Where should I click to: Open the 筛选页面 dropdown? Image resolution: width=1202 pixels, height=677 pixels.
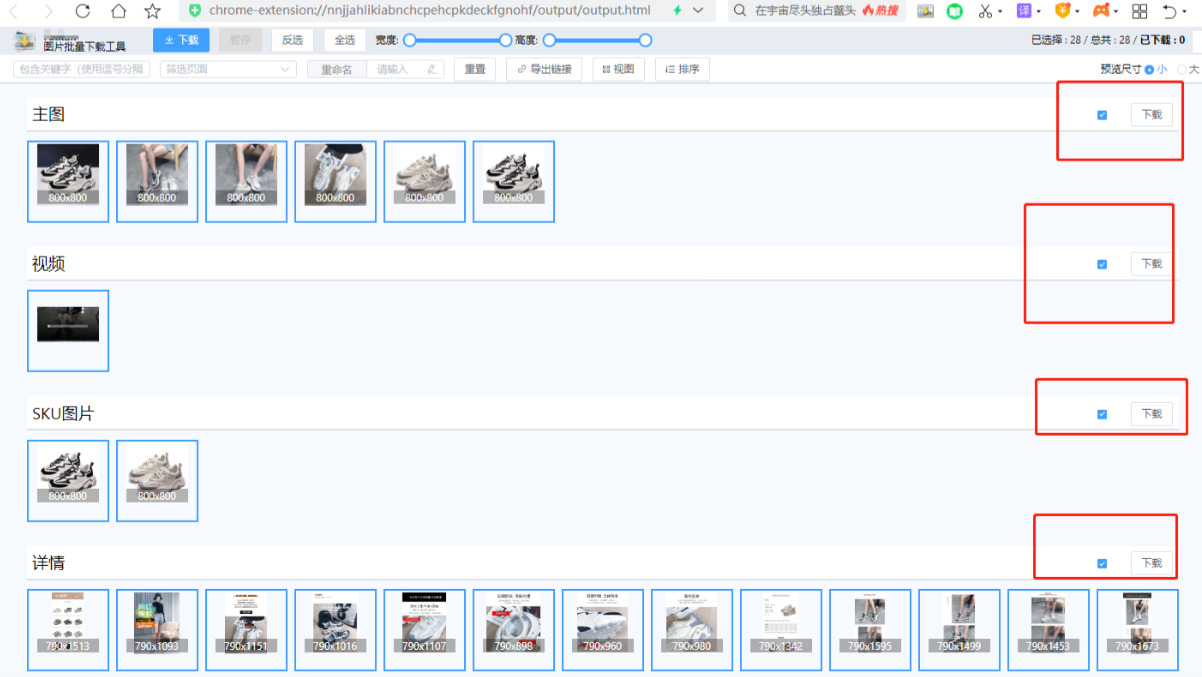228,70
